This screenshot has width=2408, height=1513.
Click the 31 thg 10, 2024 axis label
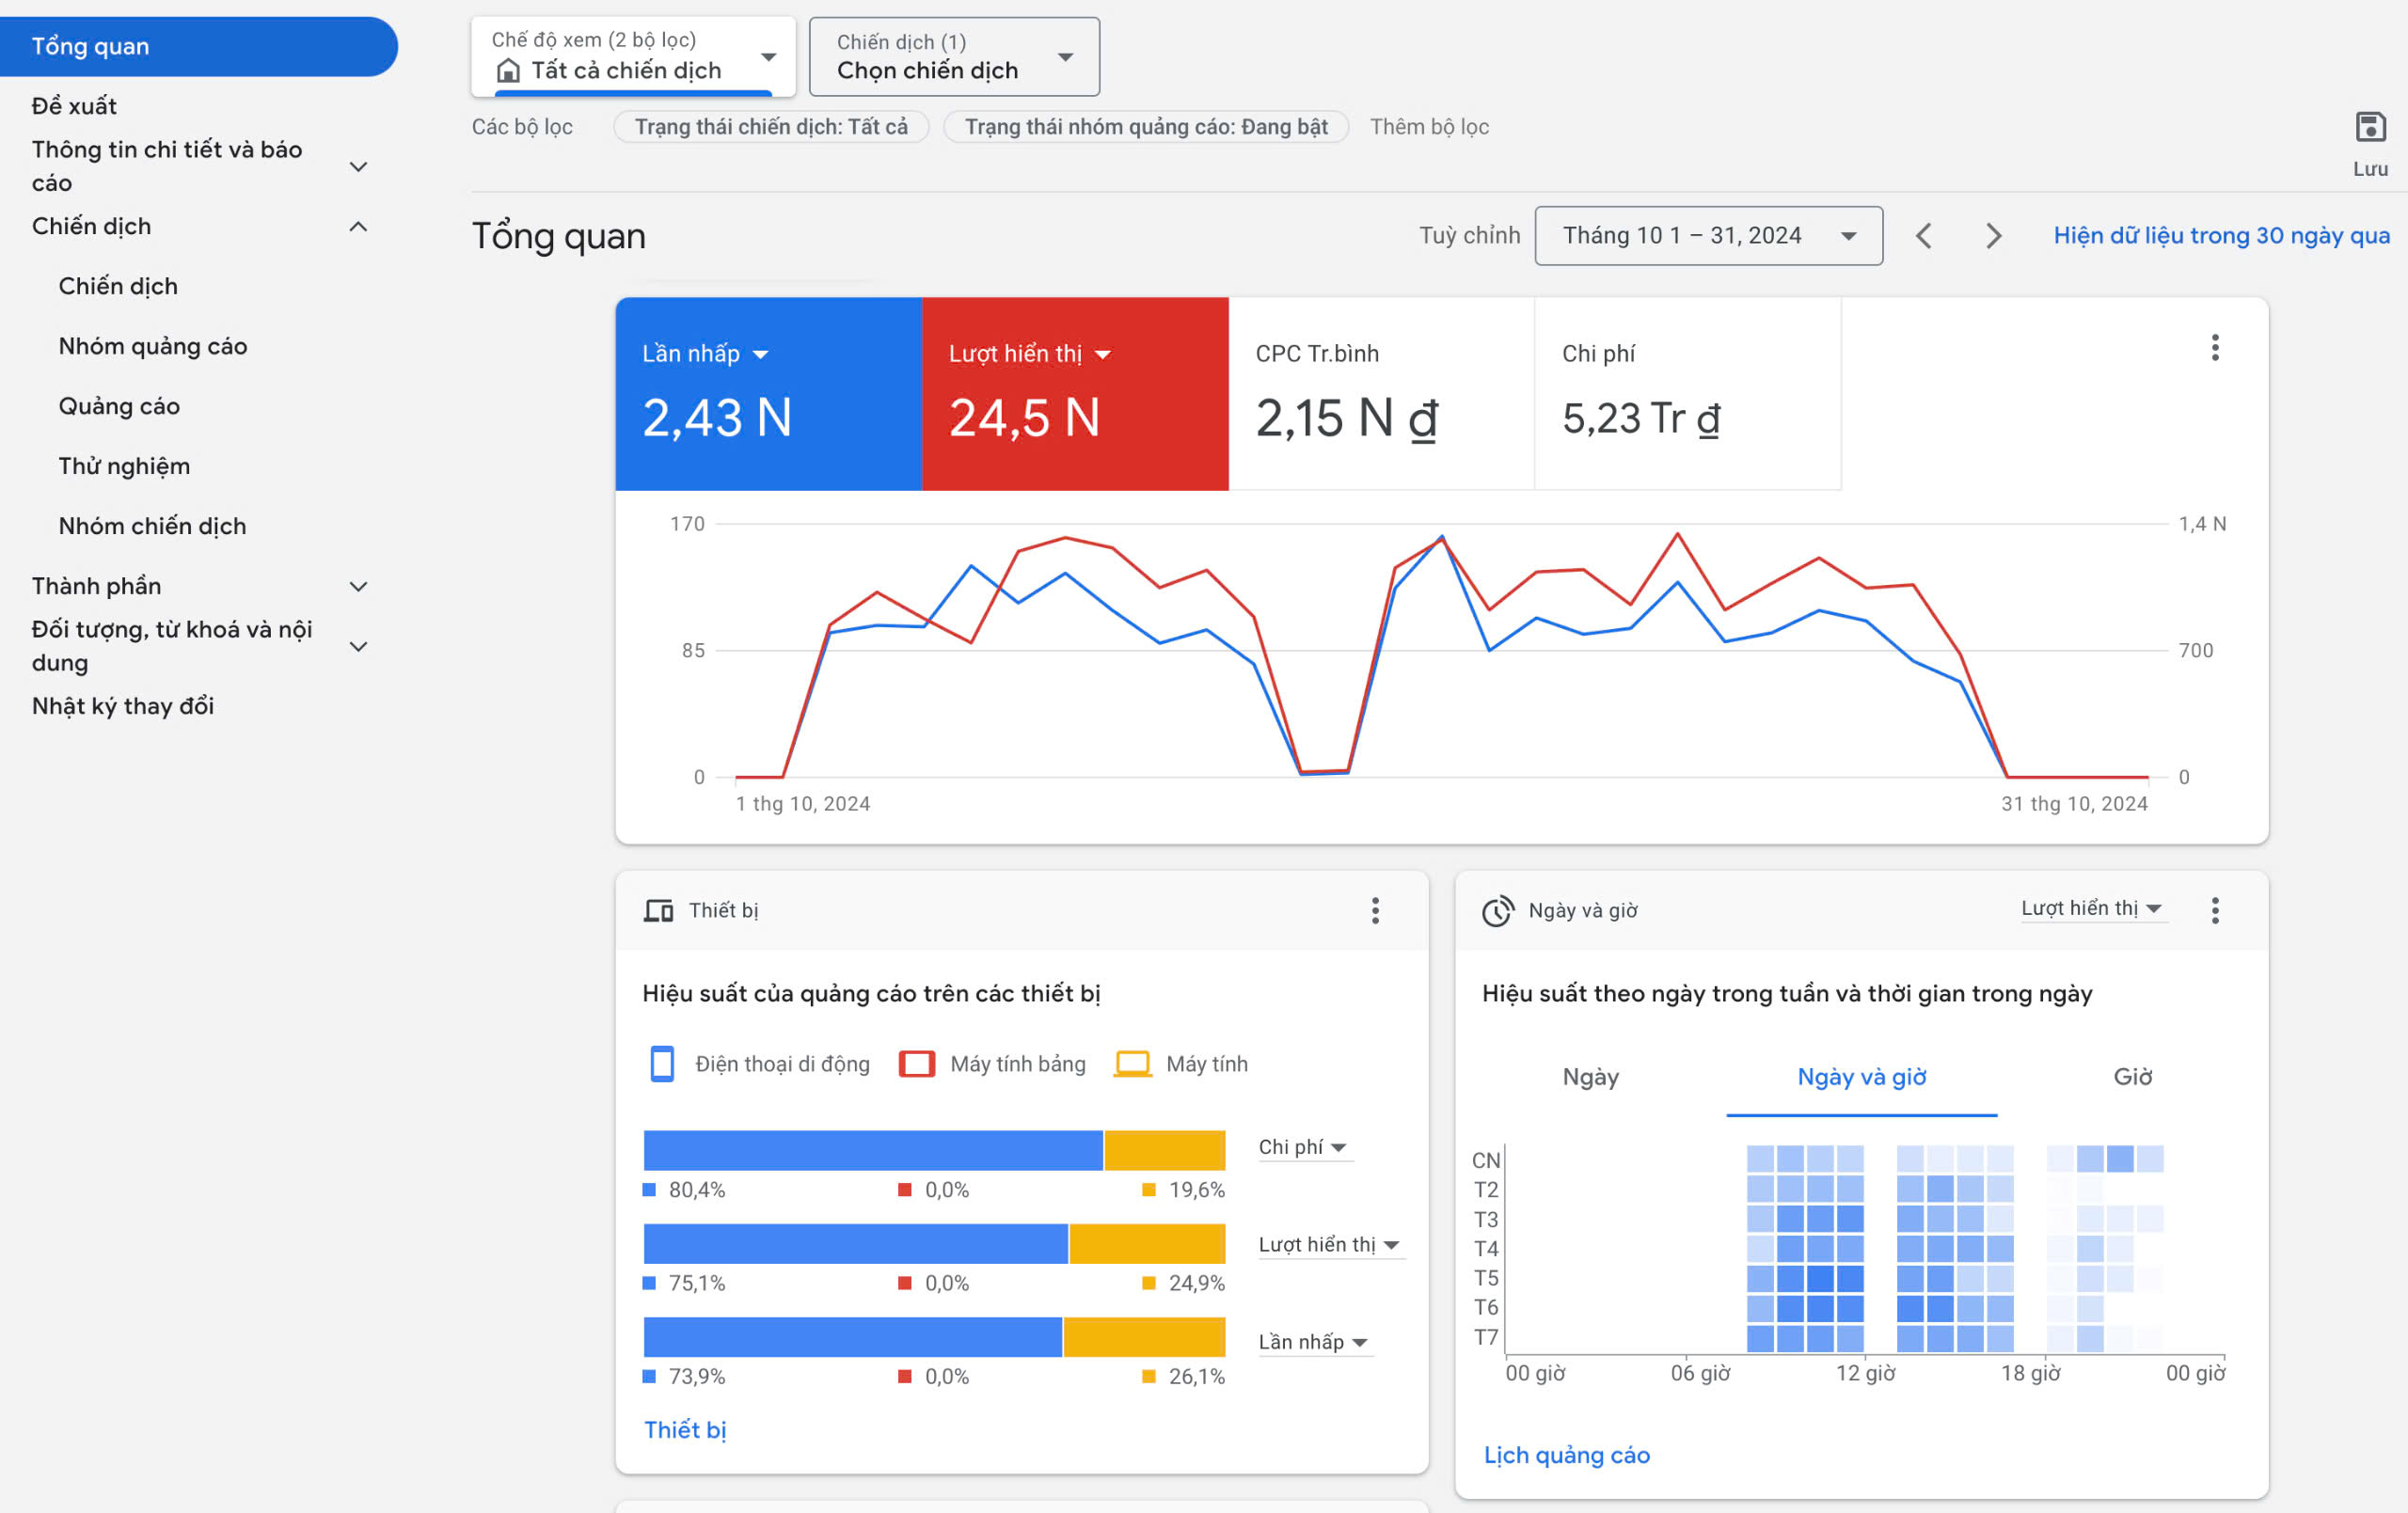[2073, 804]
